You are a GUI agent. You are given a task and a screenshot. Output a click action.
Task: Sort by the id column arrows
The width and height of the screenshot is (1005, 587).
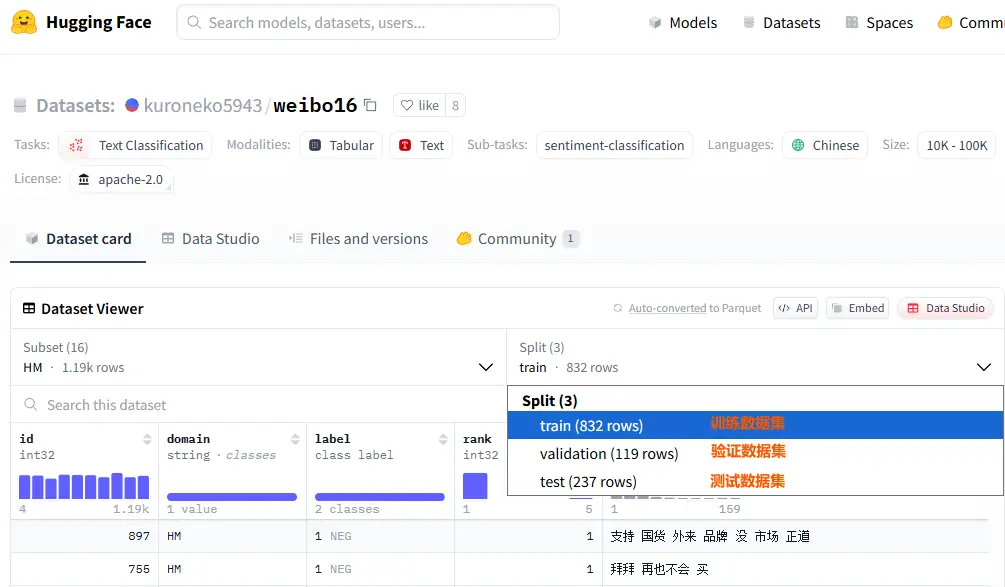point(148,439)
